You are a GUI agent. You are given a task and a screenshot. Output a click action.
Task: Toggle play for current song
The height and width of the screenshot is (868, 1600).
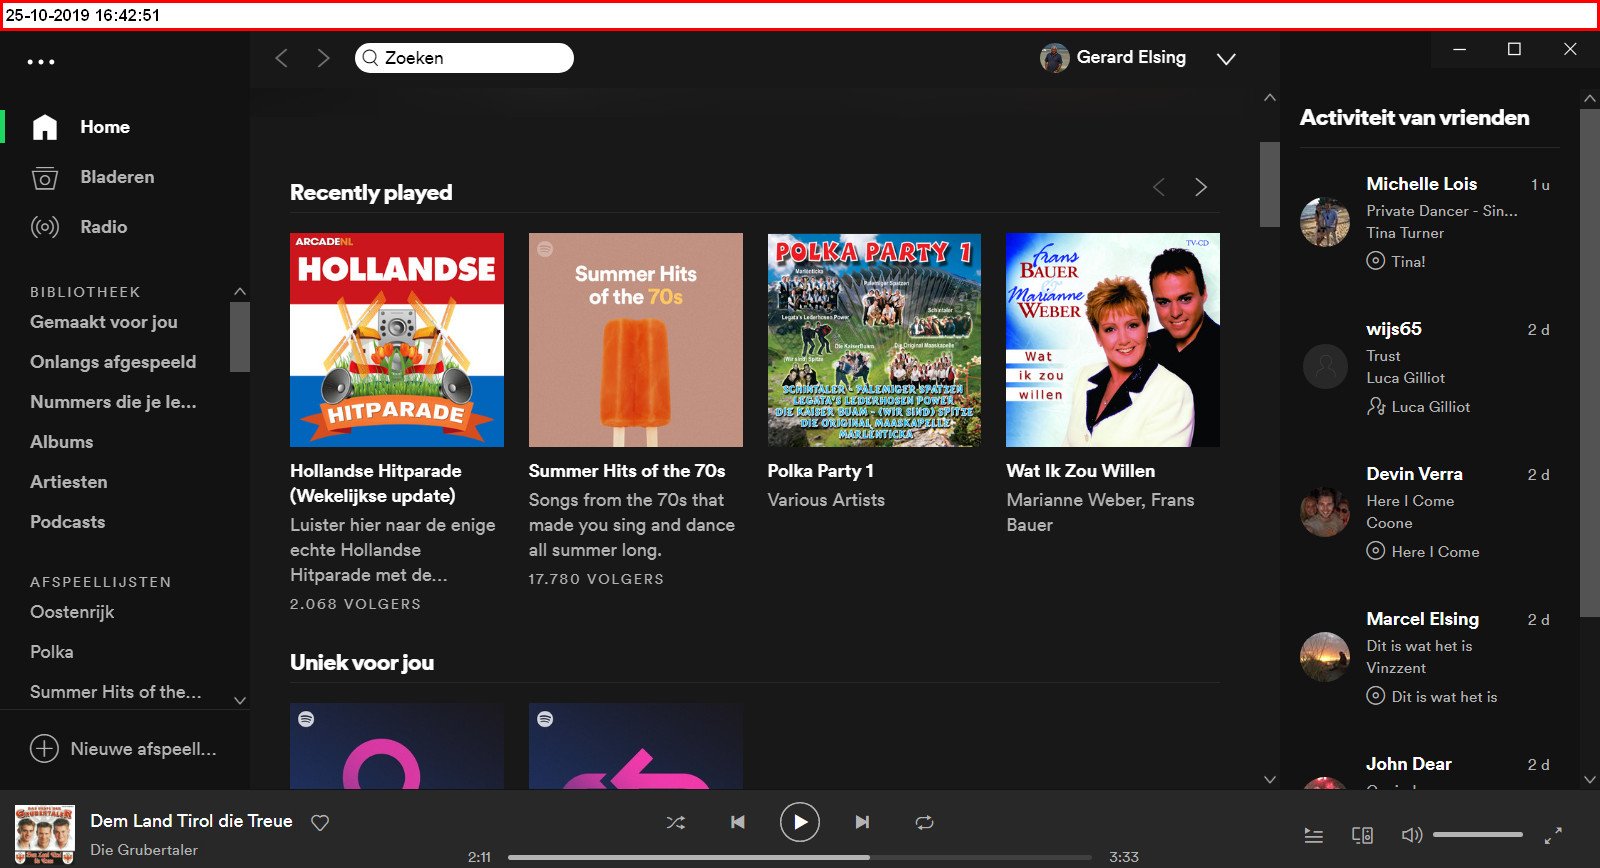[x=800, y=822]
